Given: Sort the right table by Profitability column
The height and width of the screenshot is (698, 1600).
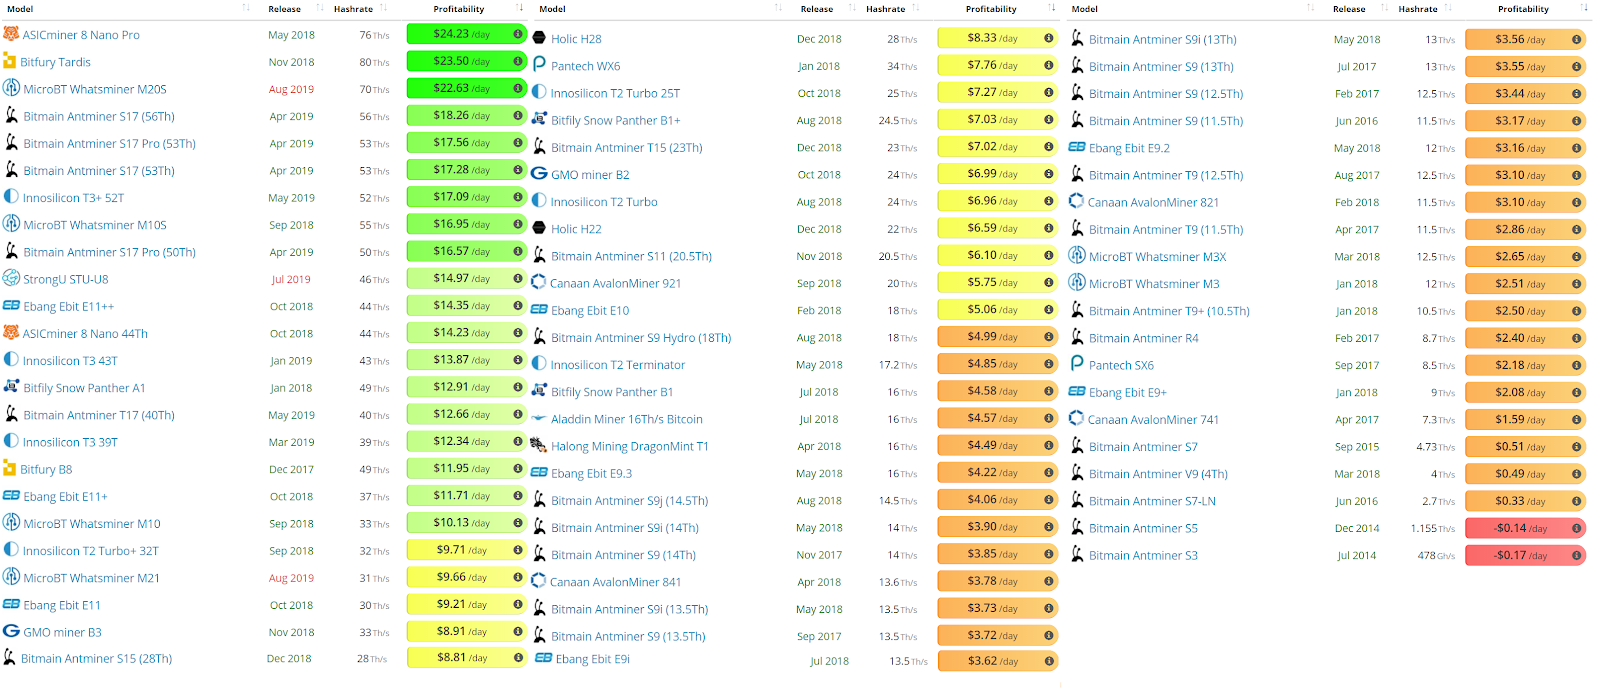Looking at the screenshot, I should pos(1523,9).
